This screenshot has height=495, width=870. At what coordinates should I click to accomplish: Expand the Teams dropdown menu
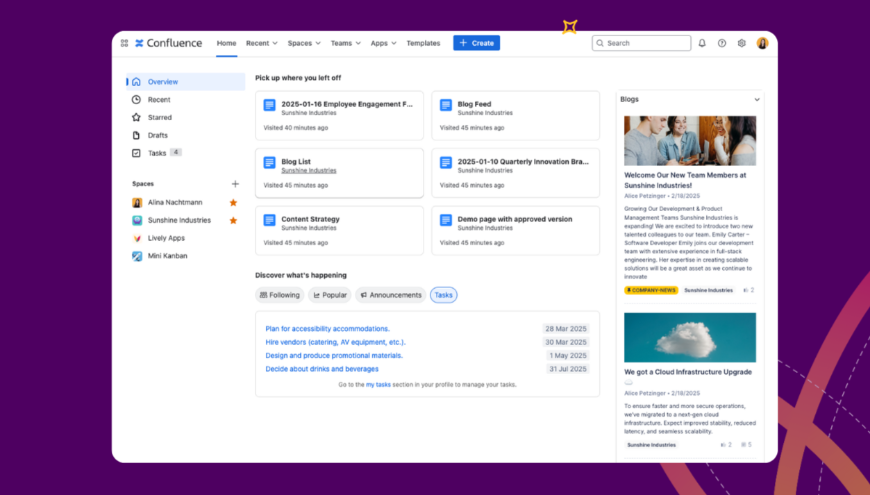(x=346, y=43)
